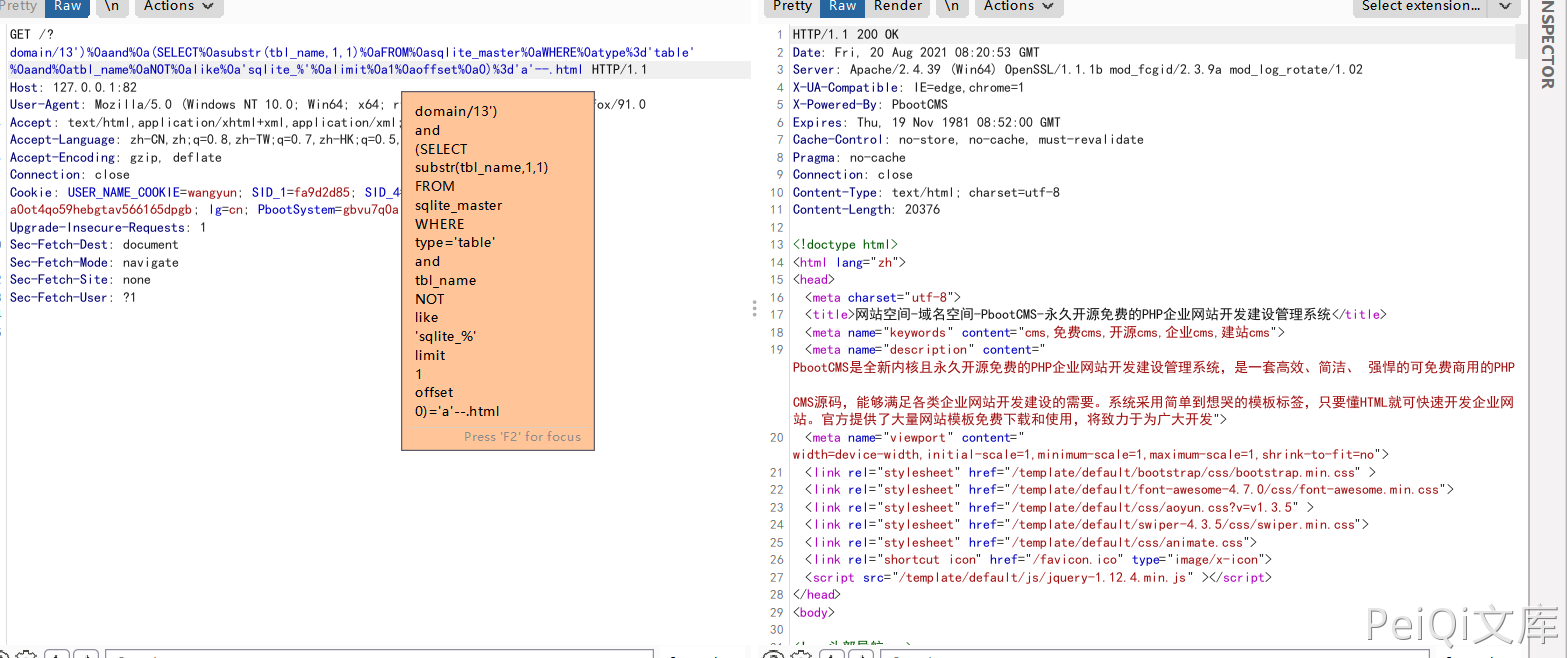Click 'Sec-Fetch-Site: none' line
Screen dimensions: 1567x658
coord(80,279)
